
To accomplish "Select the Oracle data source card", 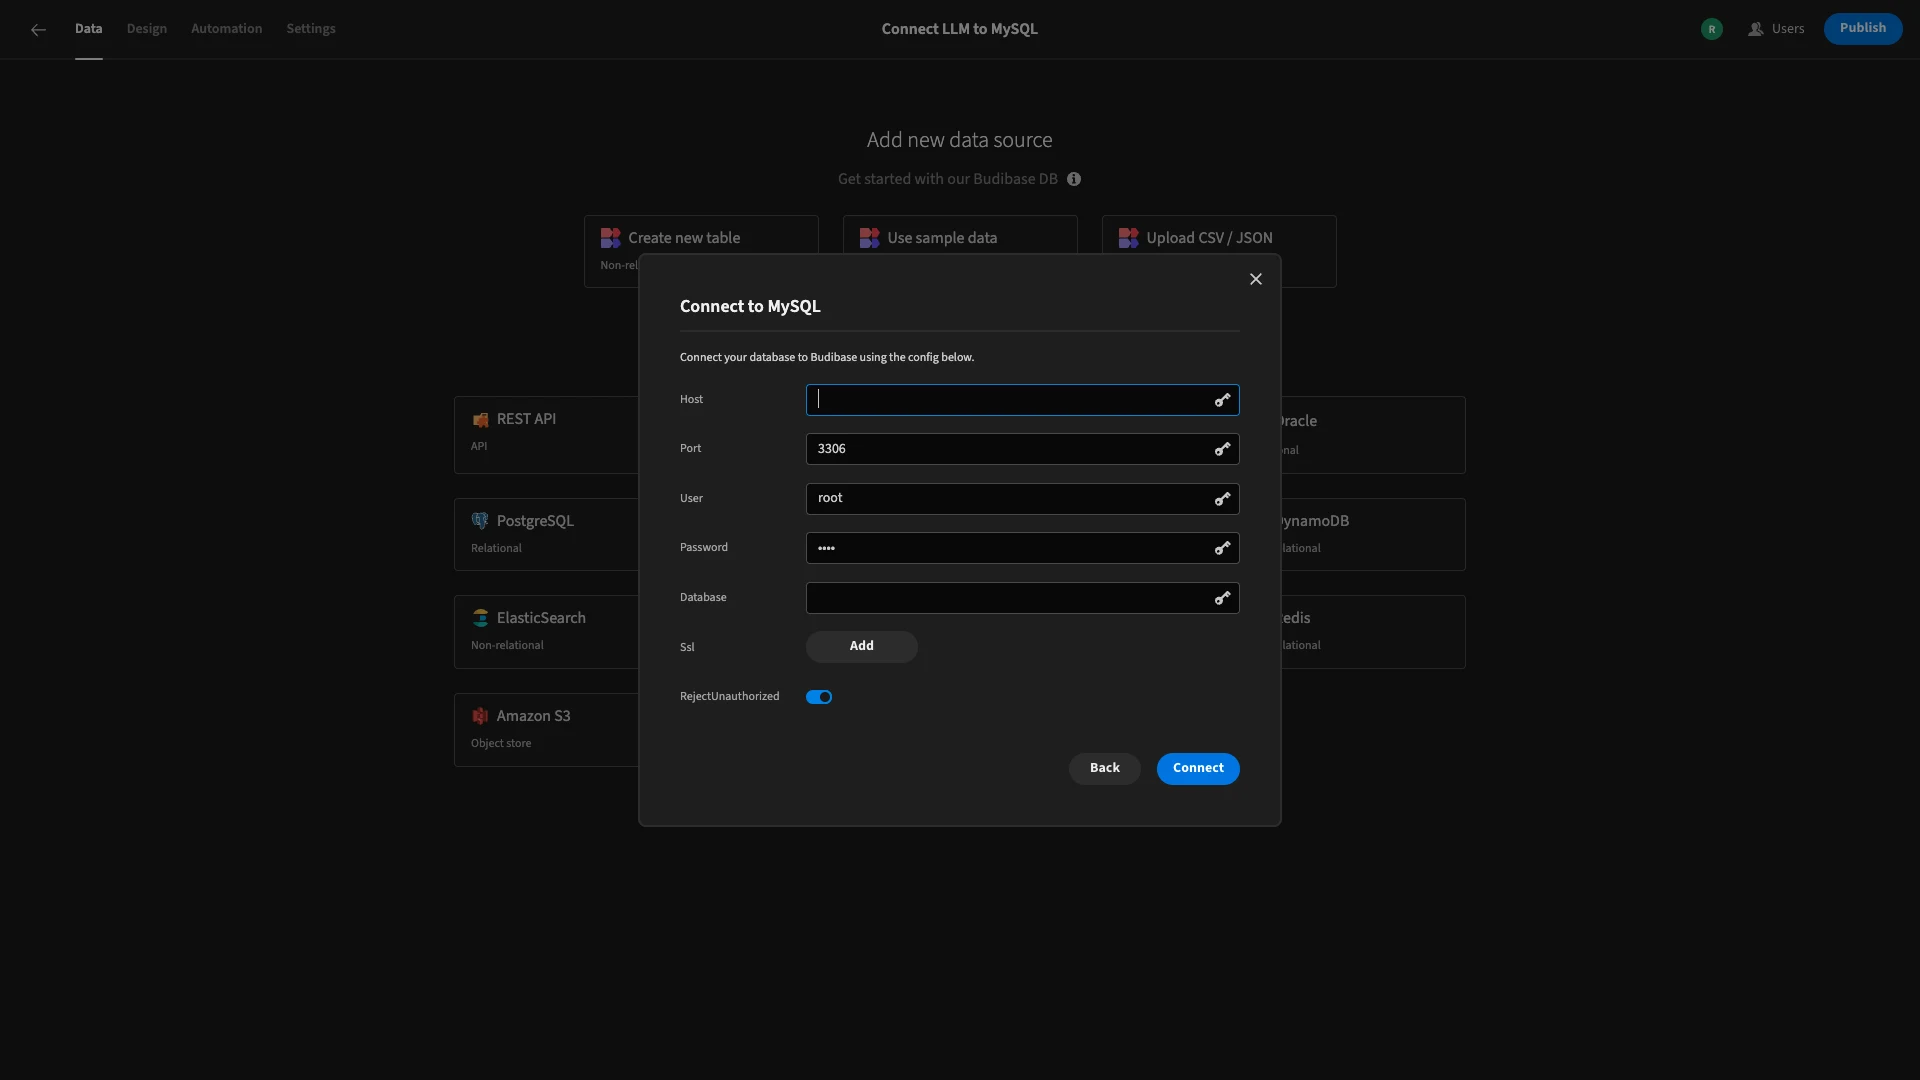I will pos(1373,435).
